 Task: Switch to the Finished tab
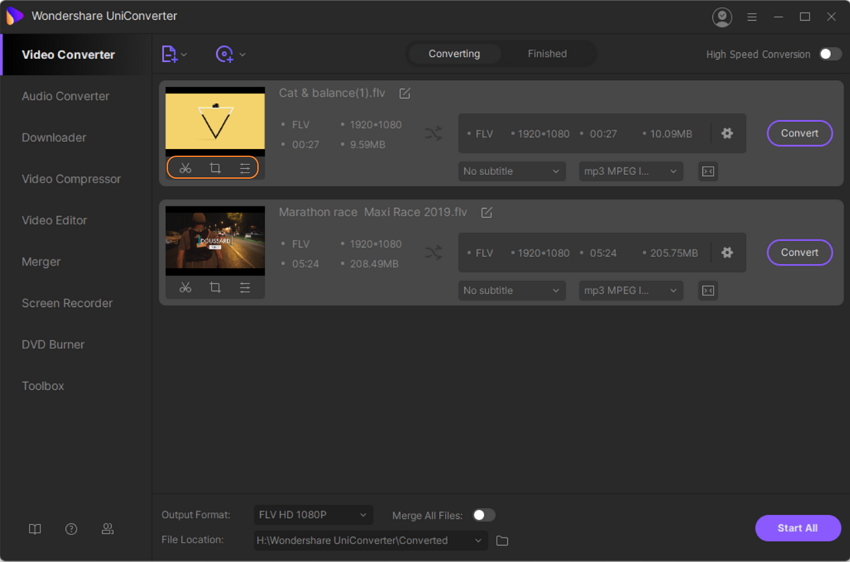547,54
